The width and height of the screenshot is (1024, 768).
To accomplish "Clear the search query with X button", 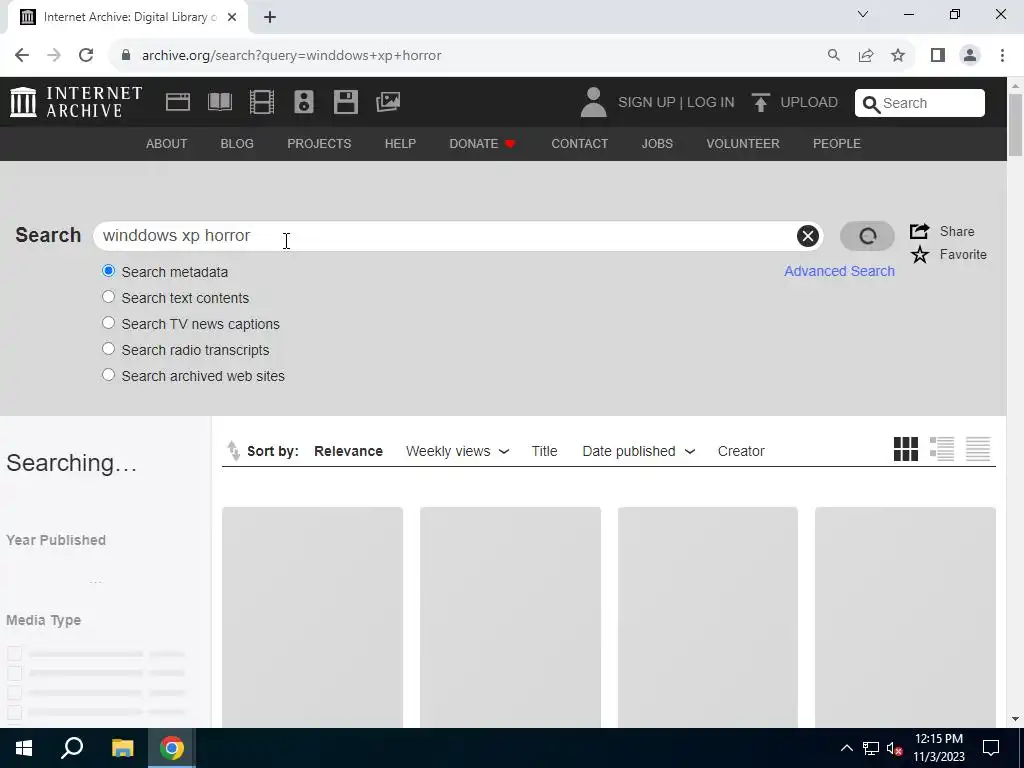I will [x=807, y=236].
